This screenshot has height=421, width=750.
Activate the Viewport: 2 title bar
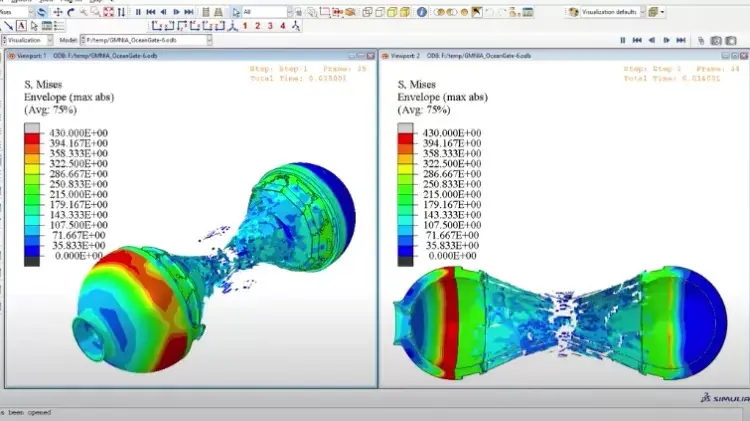(x=564, y=56)
